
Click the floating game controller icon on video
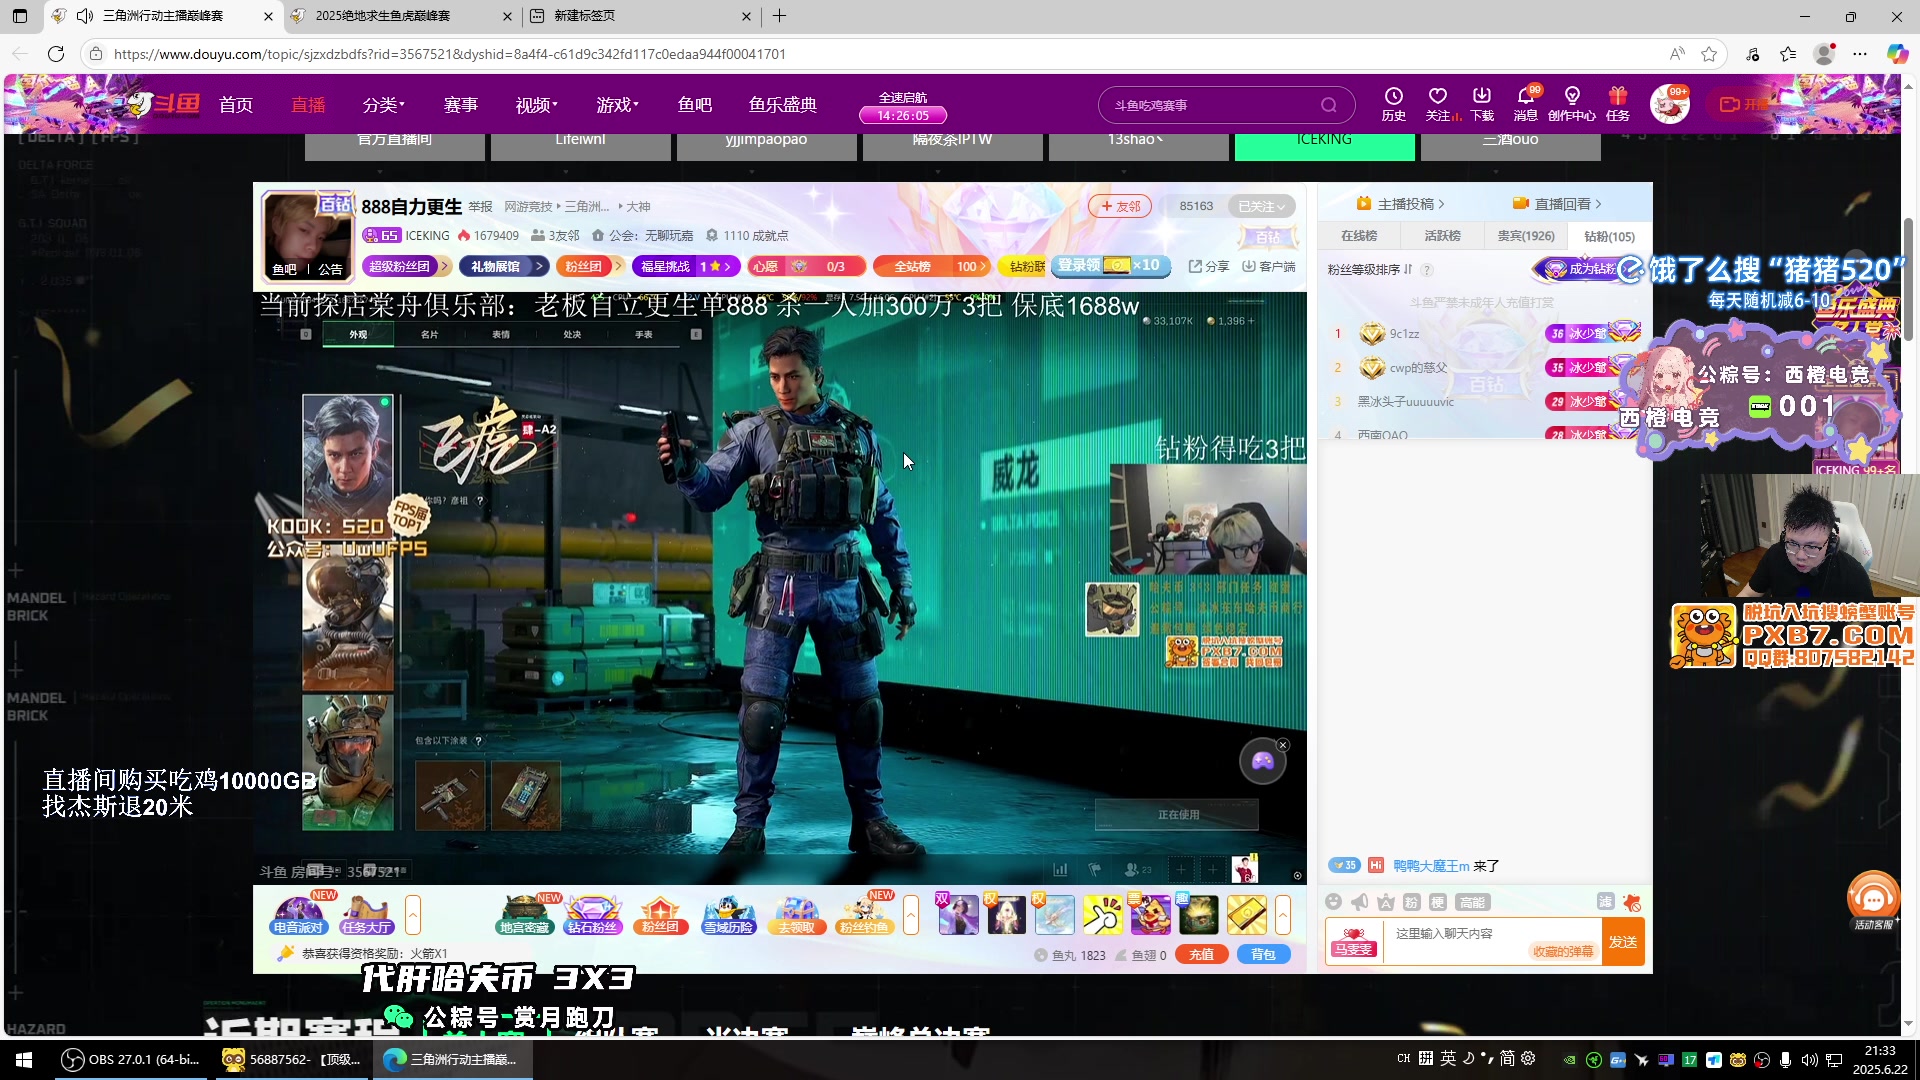[x=1263, y=762]
